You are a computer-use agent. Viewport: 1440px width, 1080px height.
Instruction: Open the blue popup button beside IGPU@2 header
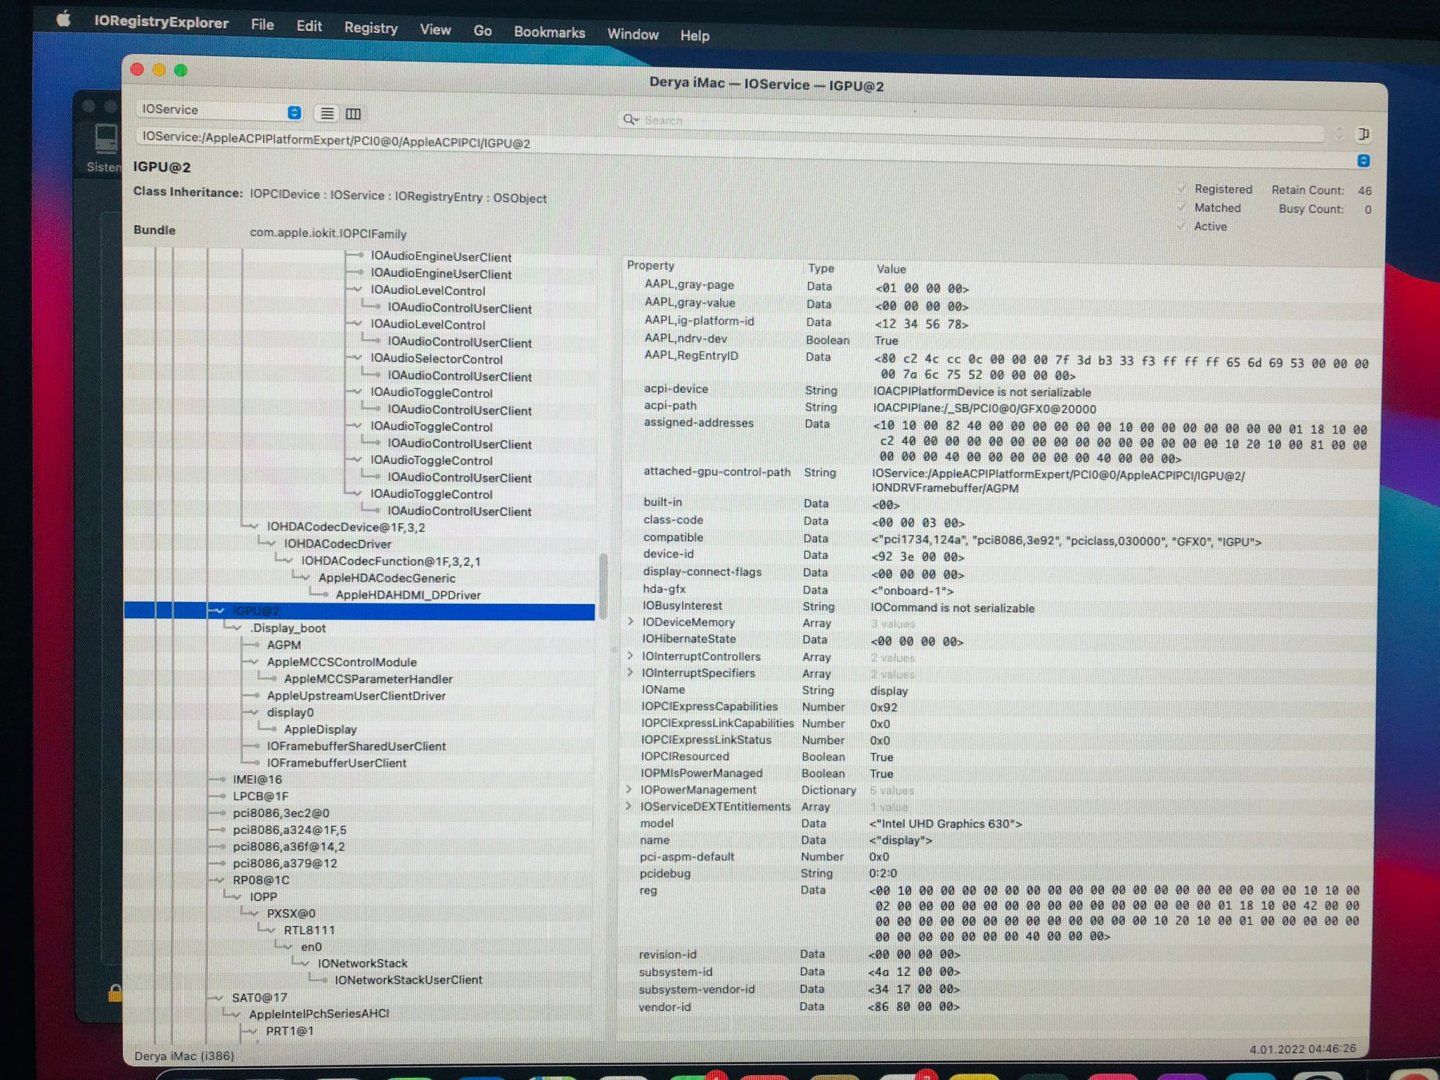click(1363, 160)
